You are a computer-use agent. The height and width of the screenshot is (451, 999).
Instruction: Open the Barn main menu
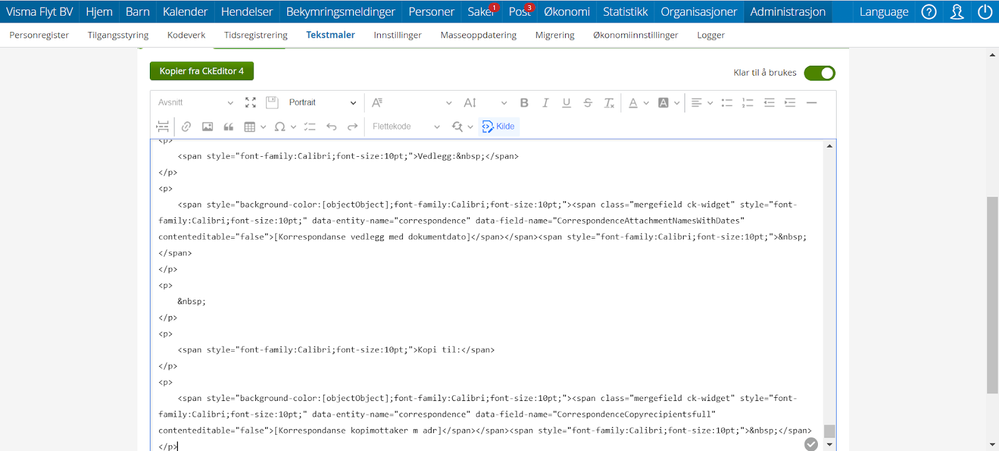pos(138,11)
